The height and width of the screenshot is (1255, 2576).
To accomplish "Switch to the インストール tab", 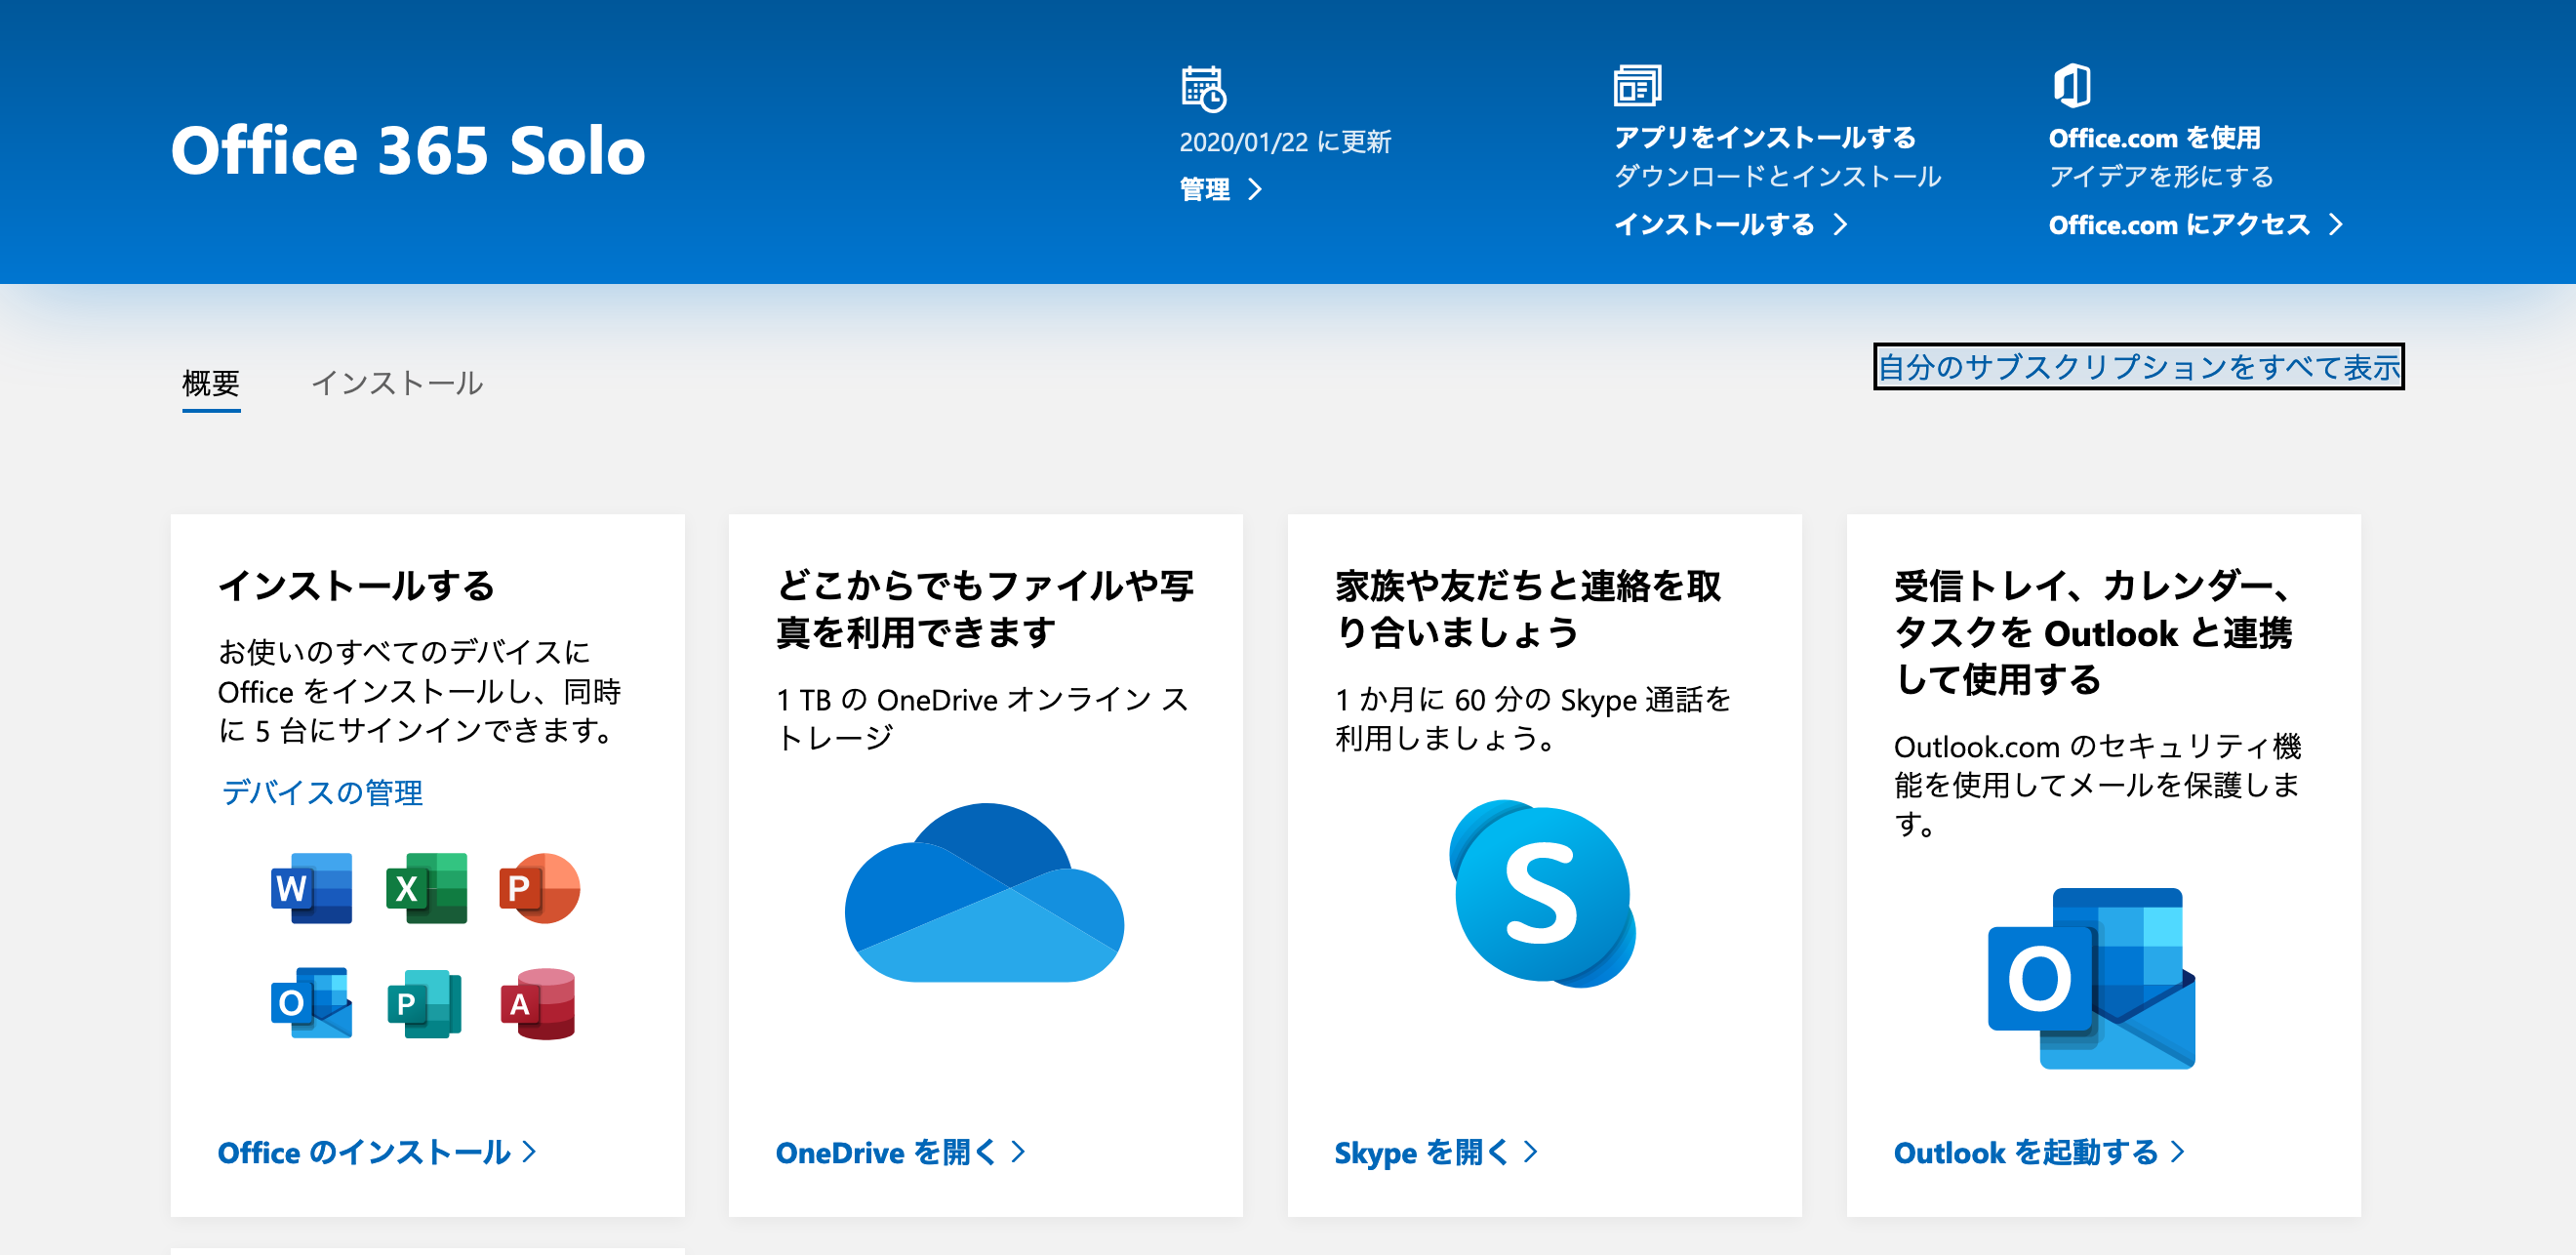I will tap(397, 383).
